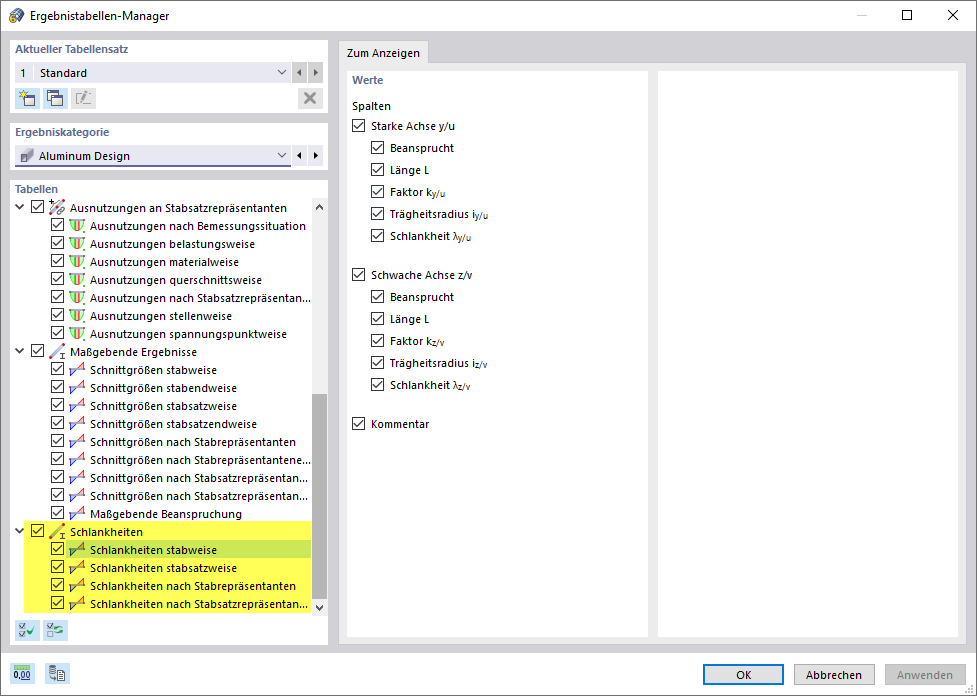Open the units and decimals icon
Screen dimensions: 977x696
coord(22,674)
